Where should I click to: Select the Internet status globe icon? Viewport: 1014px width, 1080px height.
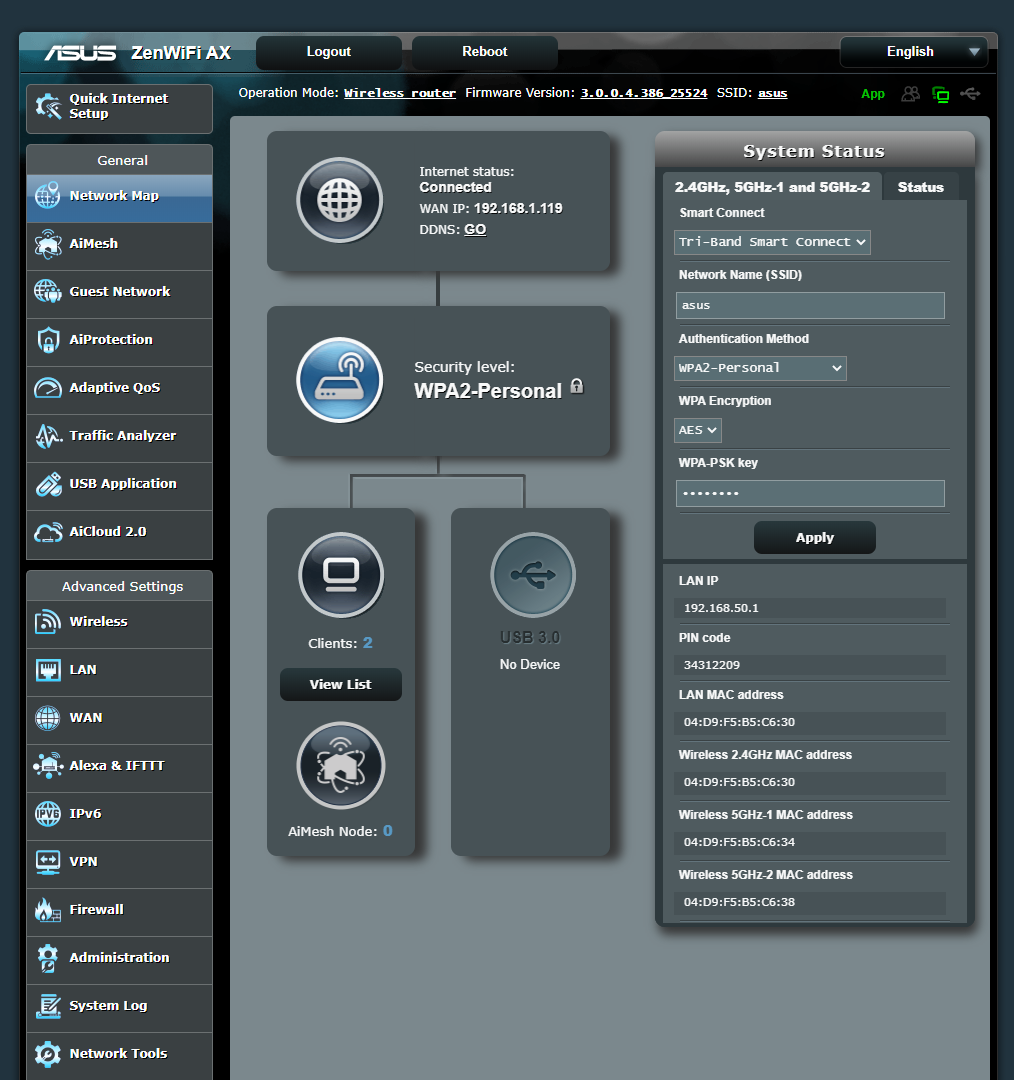pyautogui.click(x=340, y=200)
